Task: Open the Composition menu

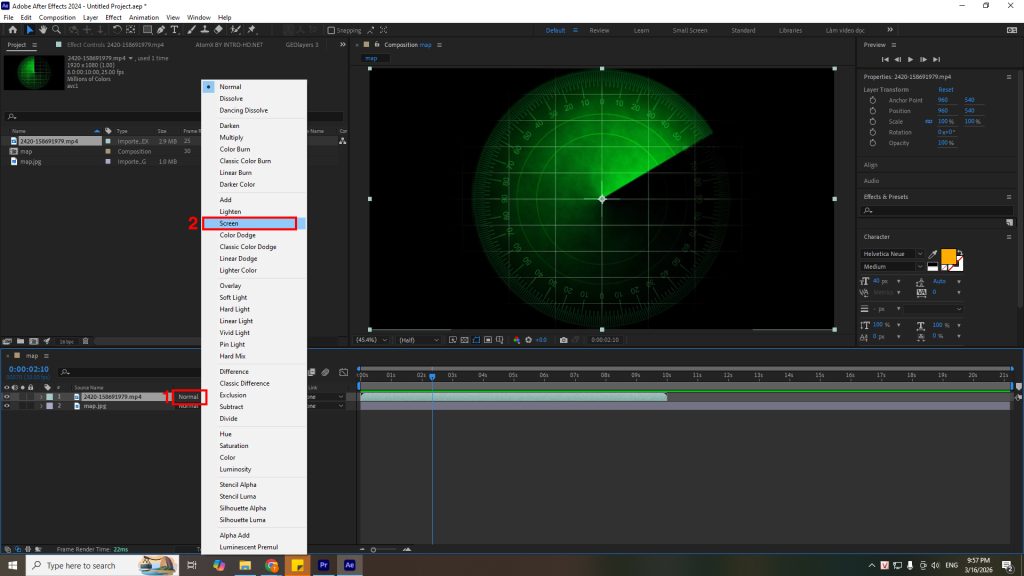Action: point(56,17)
